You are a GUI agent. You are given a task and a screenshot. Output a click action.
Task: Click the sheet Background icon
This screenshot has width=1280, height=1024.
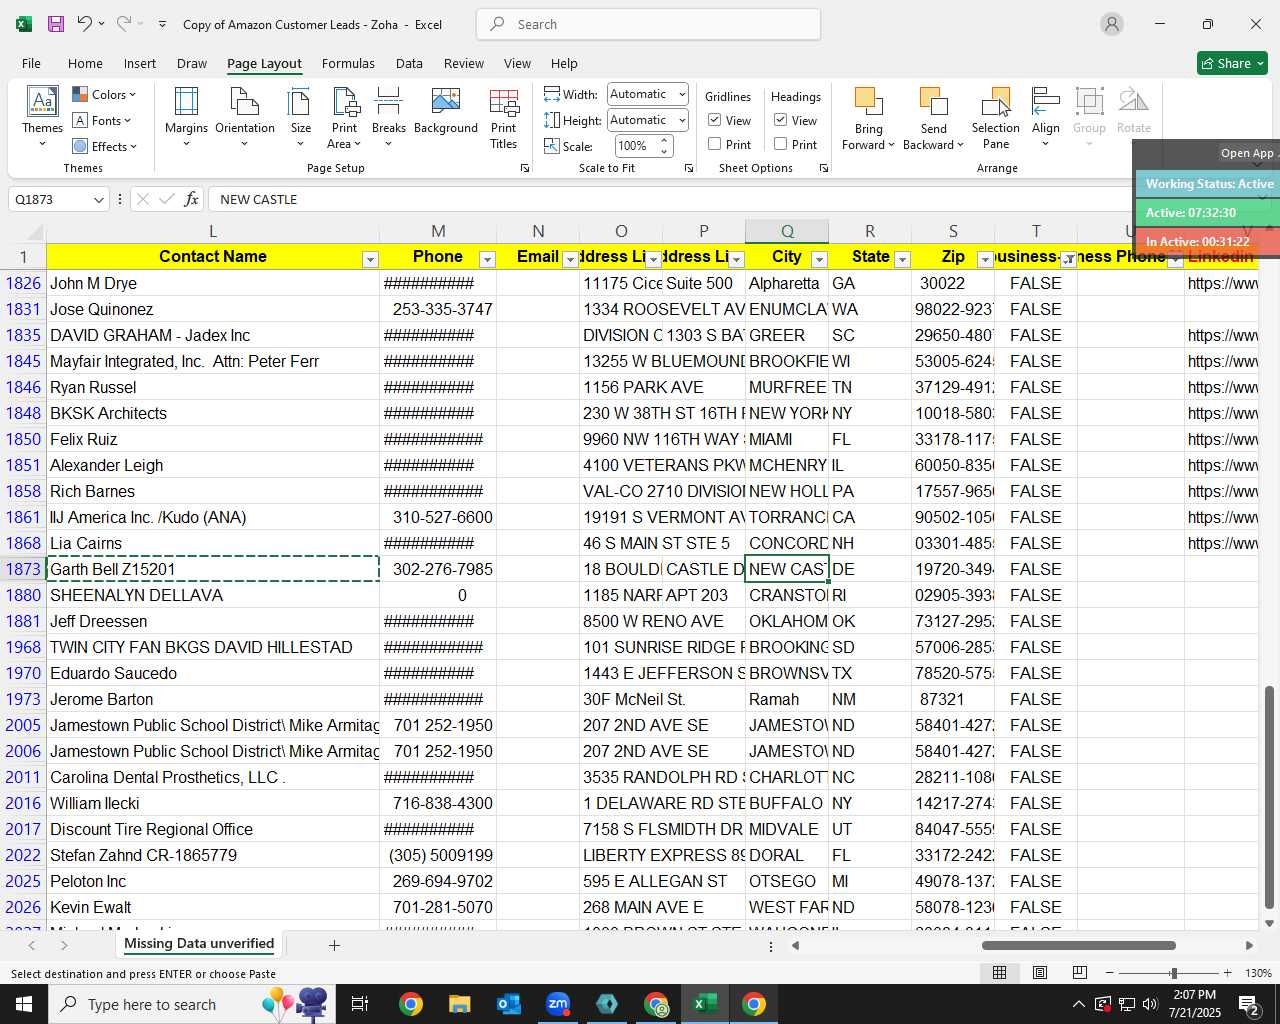pos(445,101)
